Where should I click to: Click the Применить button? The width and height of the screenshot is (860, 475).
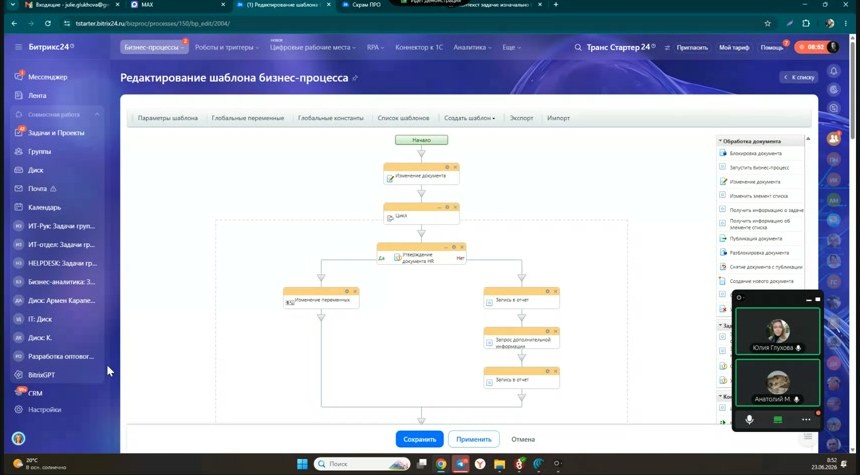(474, 439)
